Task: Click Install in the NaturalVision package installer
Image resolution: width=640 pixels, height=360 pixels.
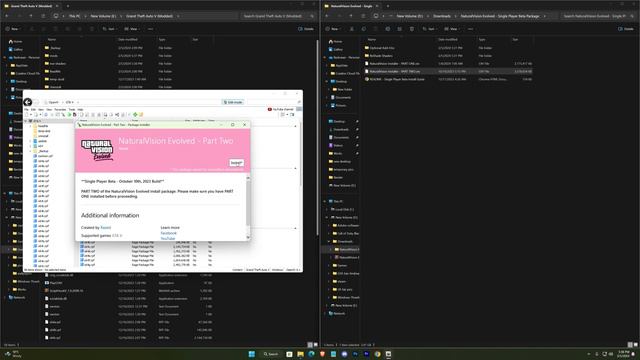Action: pyautogui.click(x=236, y=163)
